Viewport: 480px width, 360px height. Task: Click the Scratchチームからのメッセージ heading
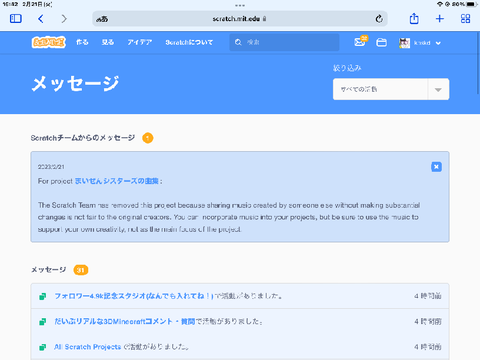[83, 138]
